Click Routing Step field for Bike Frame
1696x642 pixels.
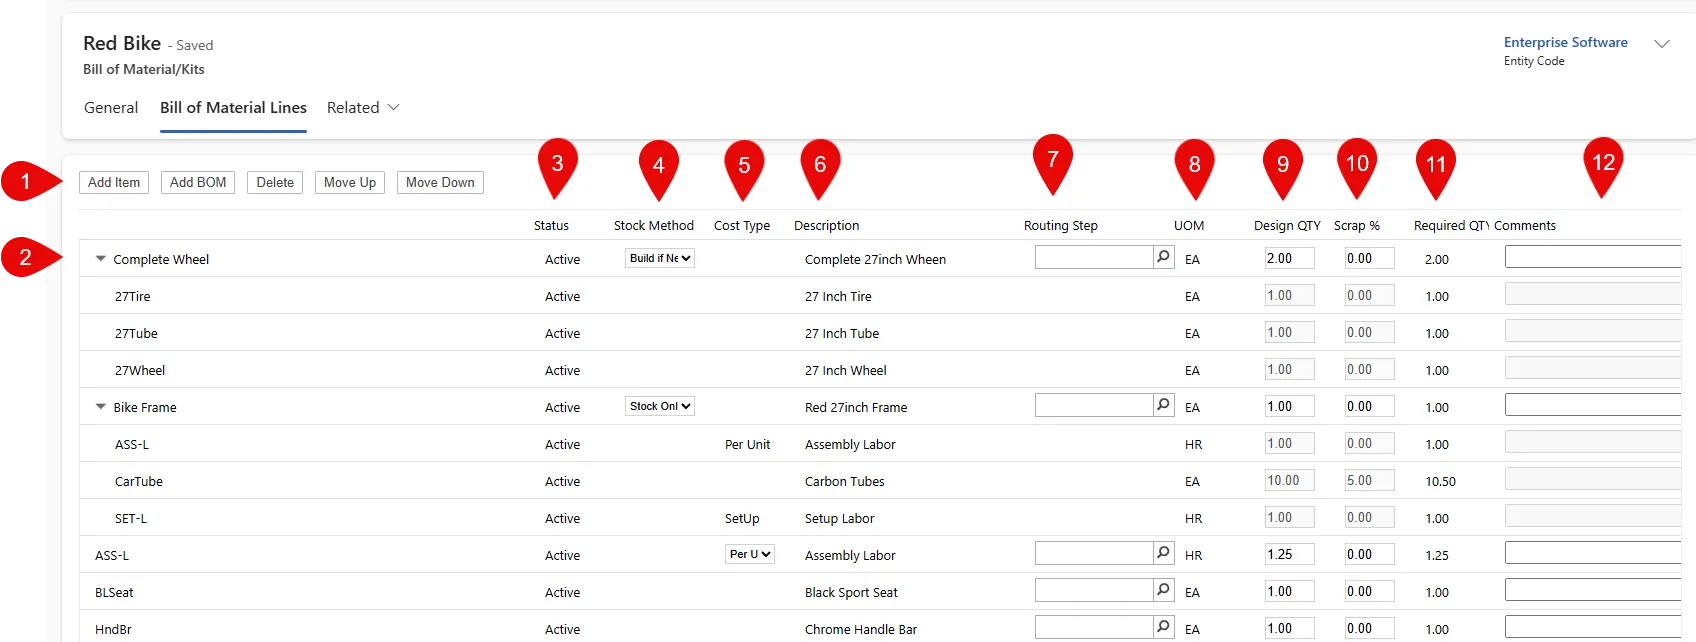tap(1094, 405)
